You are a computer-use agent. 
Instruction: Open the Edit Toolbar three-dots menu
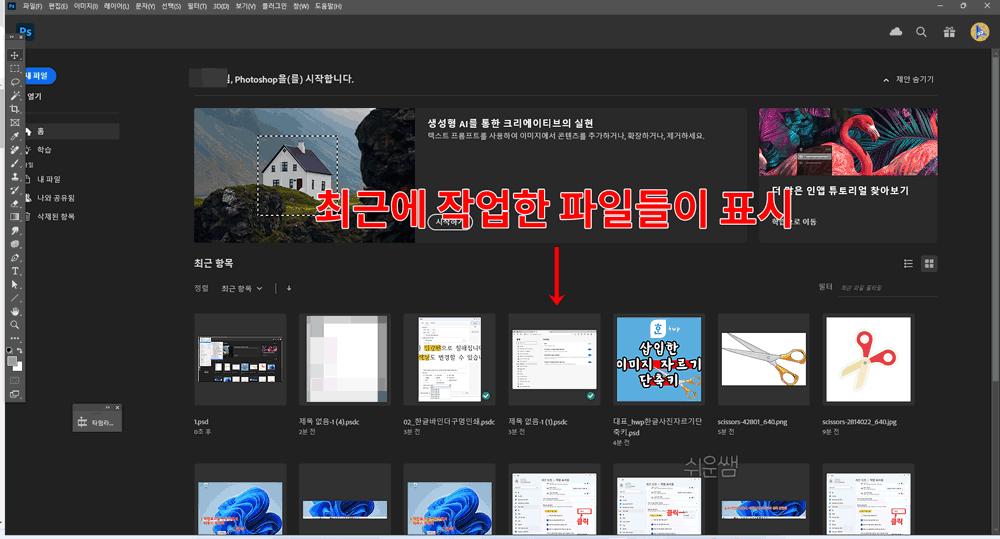click(15, 338)
